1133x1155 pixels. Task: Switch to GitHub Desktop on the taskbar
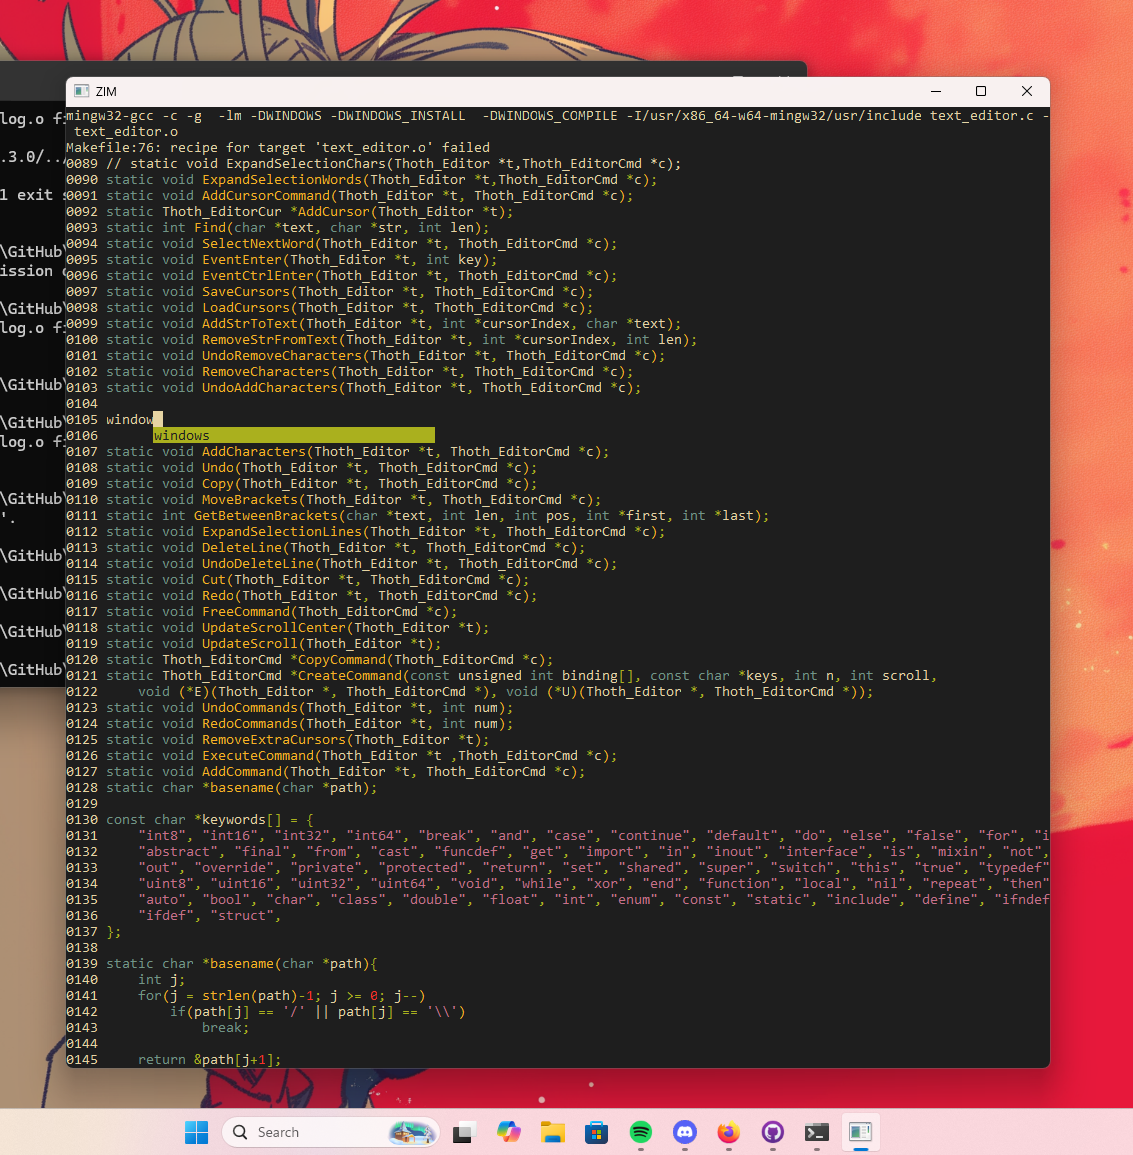click(773, 1132)
